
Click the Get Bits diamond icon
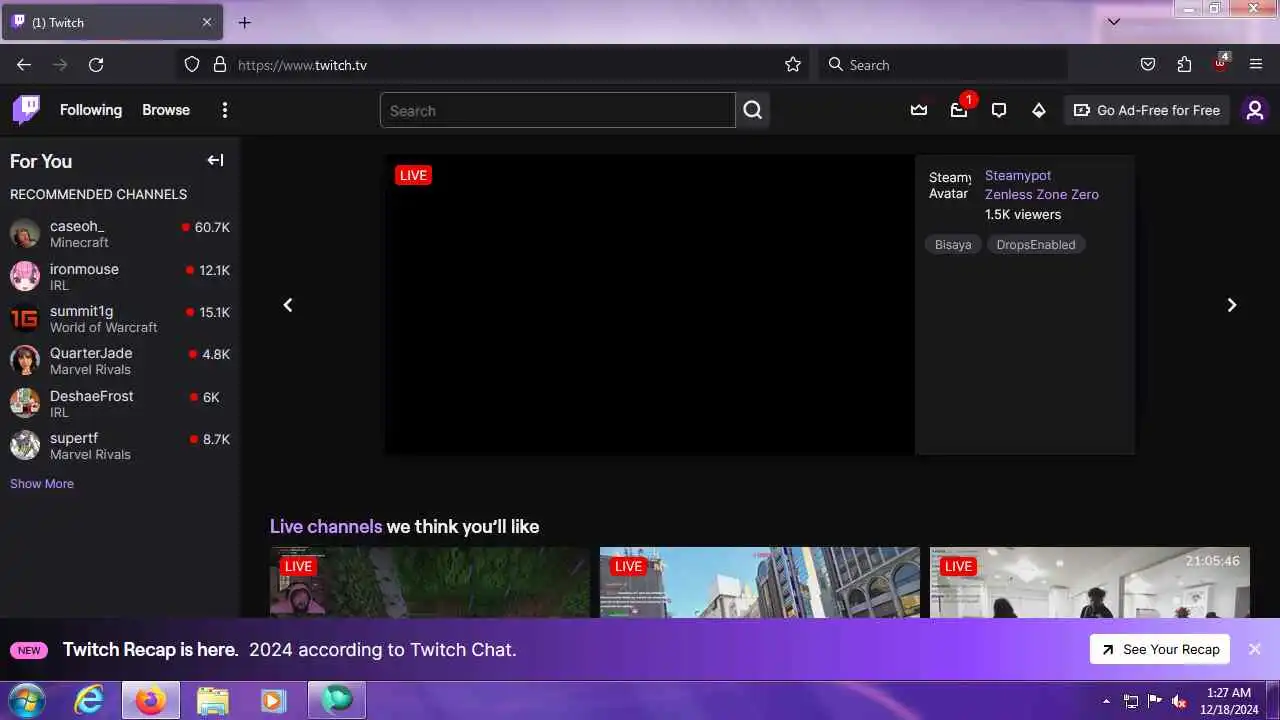tap(1039, 110)
